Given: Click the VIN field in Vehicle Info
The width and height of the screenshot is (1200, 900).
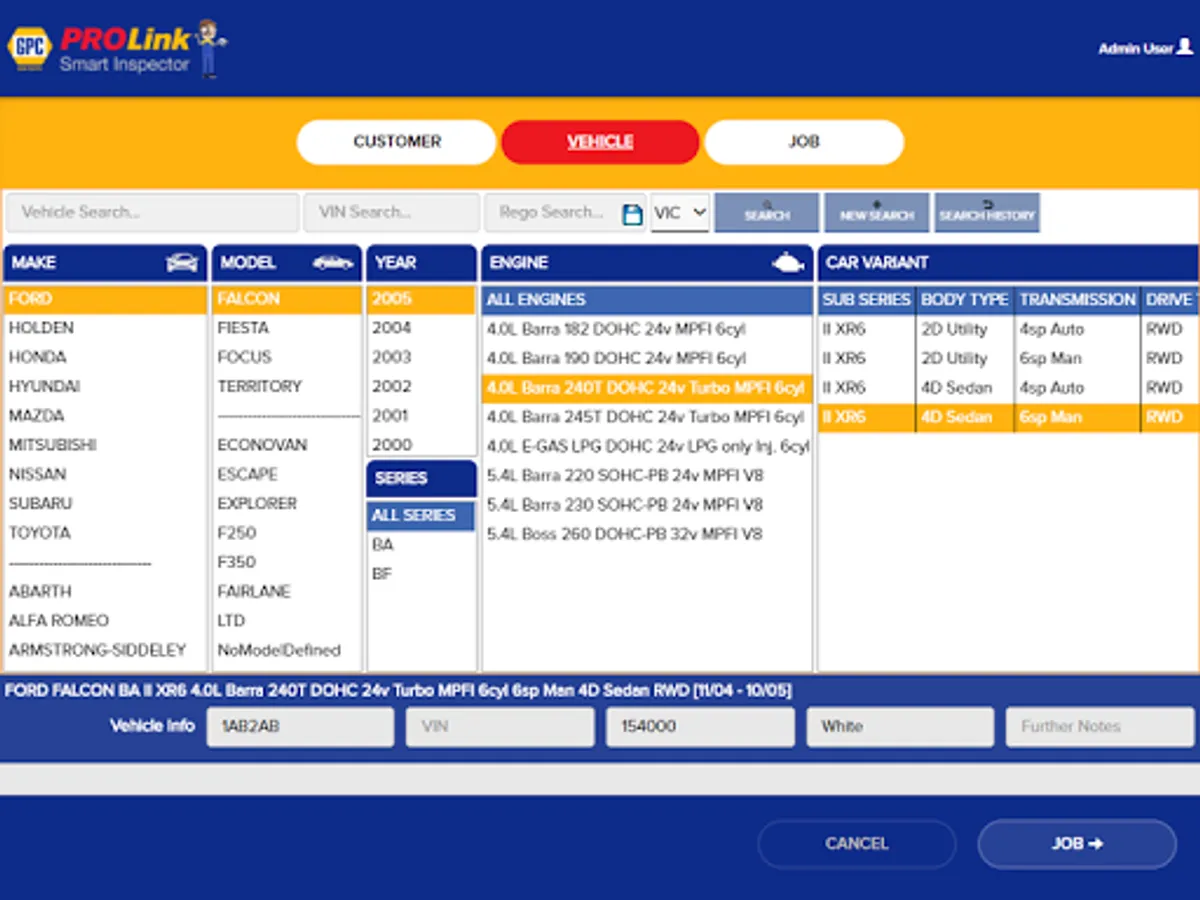Looking at the screenshot, I should click(x=500, y=727).
